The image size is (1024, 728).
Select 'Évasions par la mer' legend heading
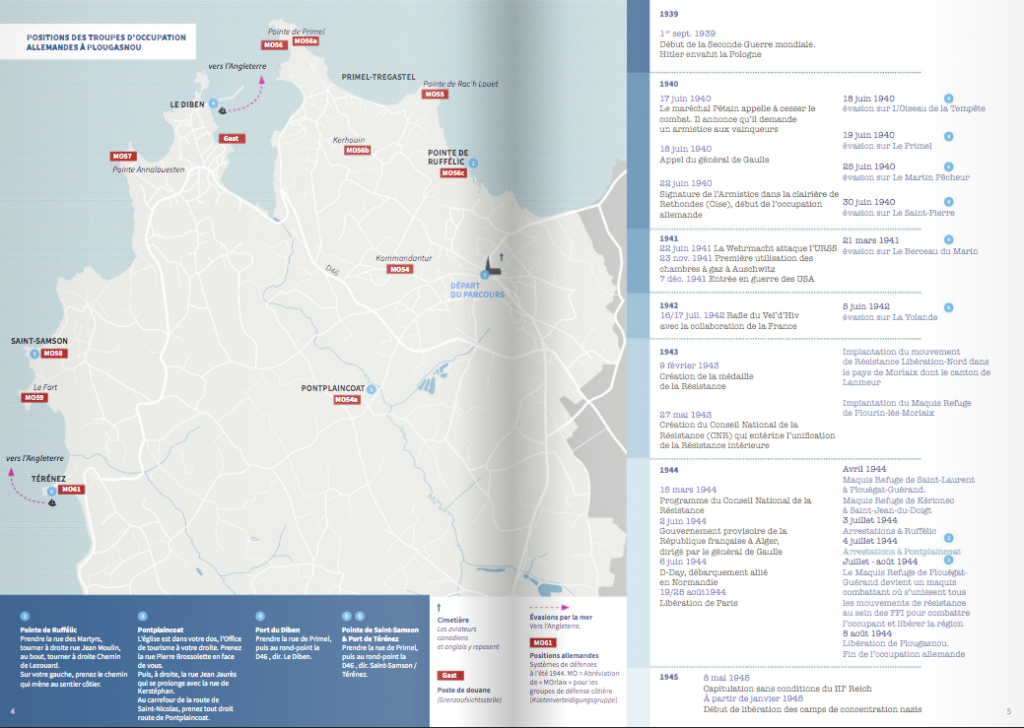pos(561,617)
